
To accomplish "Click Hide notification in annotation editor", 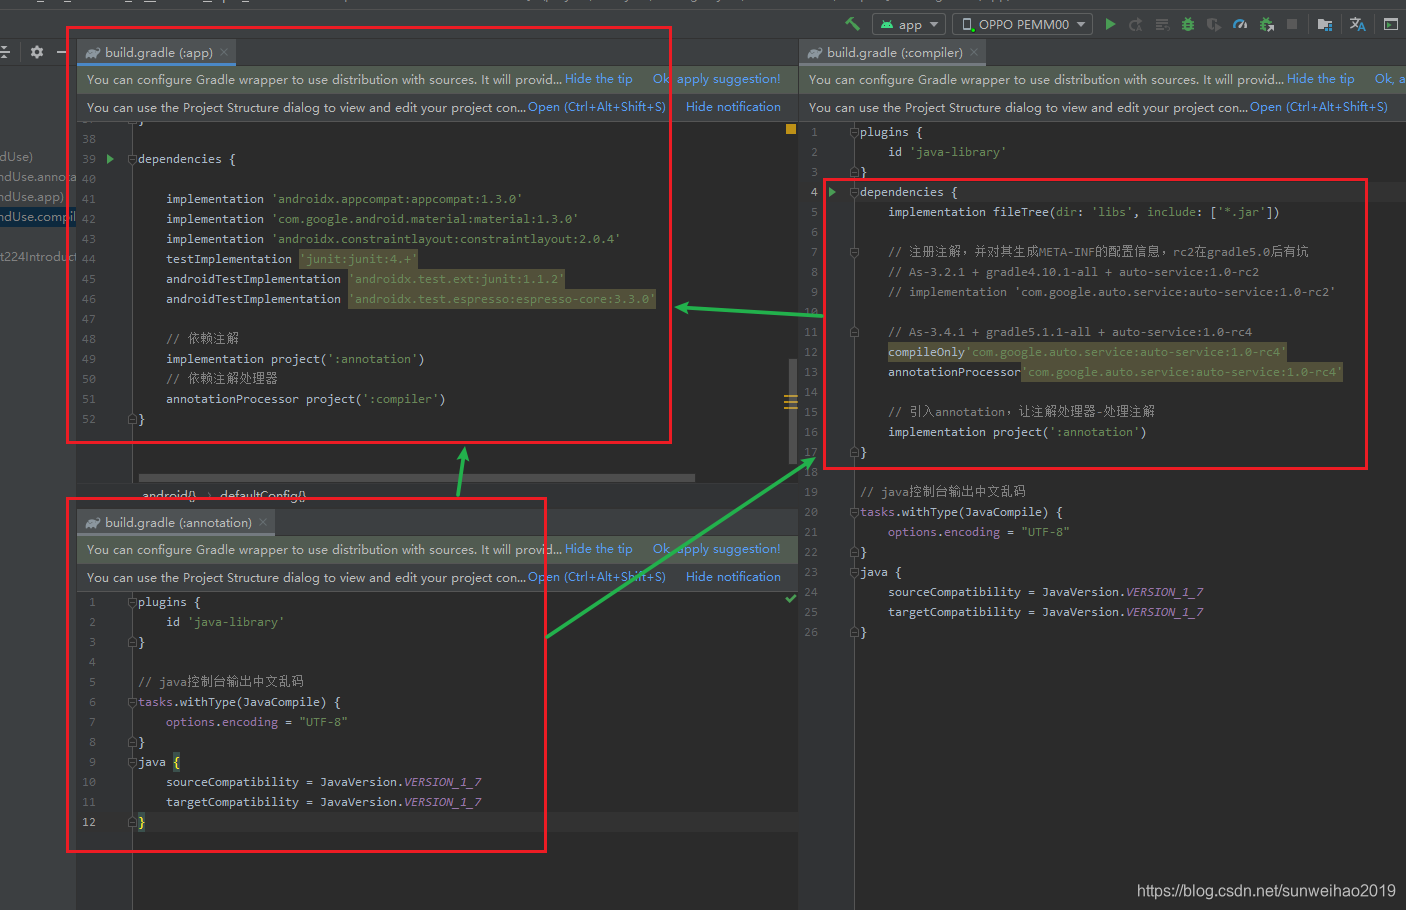I will pyautogui.click(x=733, y=577).
